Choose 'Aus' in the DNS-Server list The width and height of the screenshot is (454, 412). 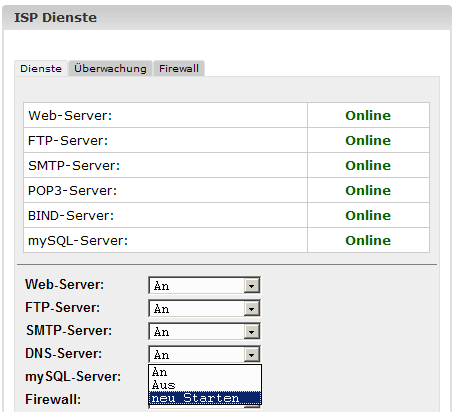[205, 385]
